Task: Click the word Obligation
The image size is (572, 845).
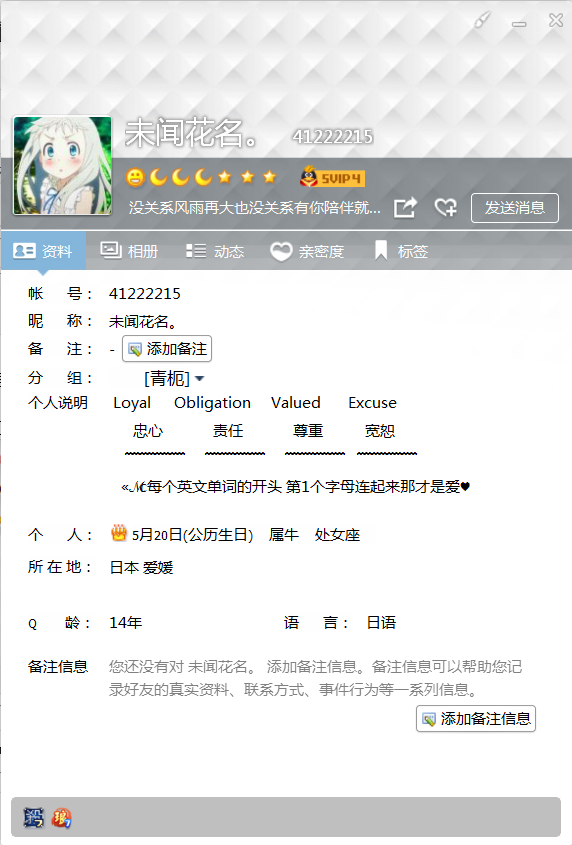Action: pos(212,403)
